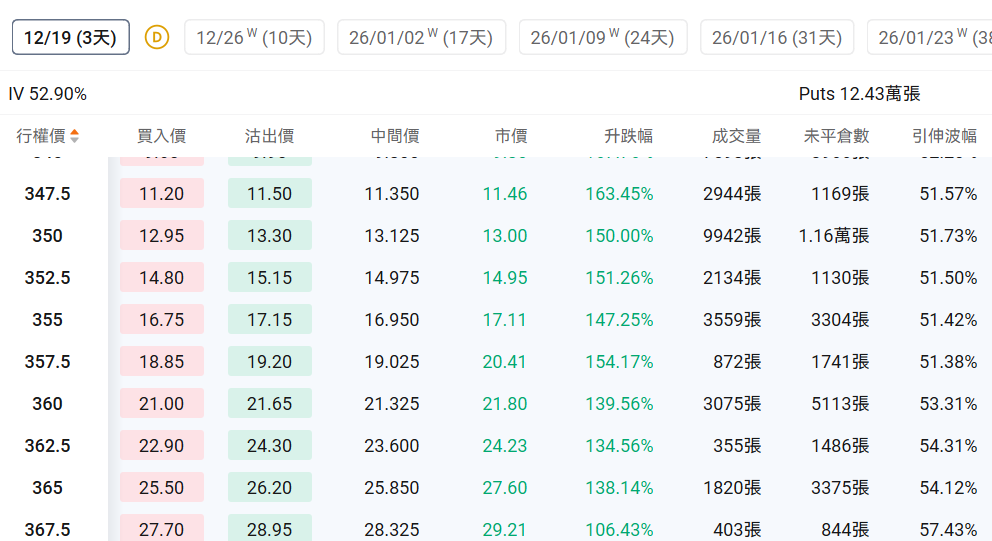The height and width of the screenshot is (541, 992).
Task: Choose the 26/01/09 (24天) expiry tab
Action: [602, 38]
